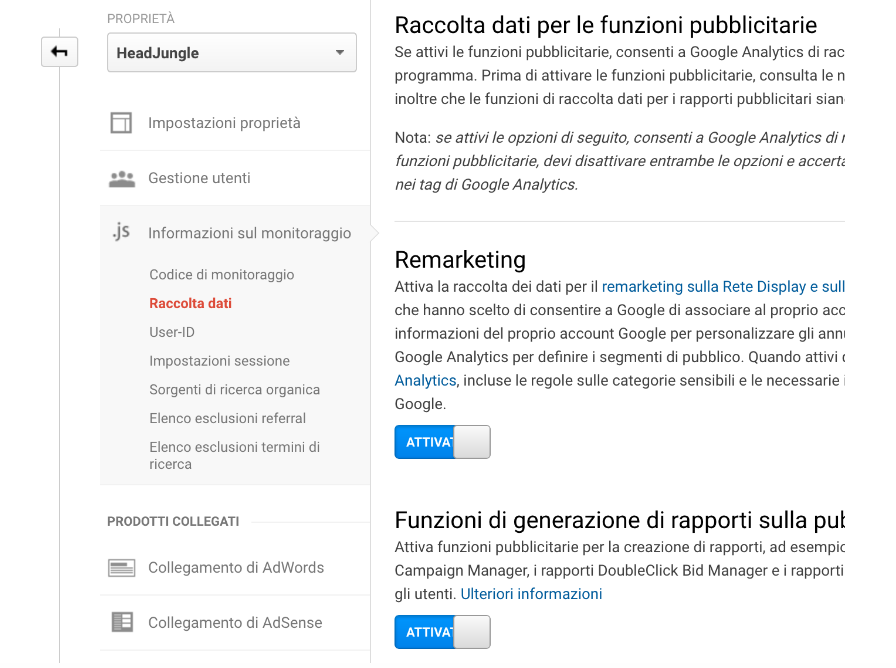Click the Ulteriori informazioni link
This screenshot has width=896, height=668.
[533, 593]
